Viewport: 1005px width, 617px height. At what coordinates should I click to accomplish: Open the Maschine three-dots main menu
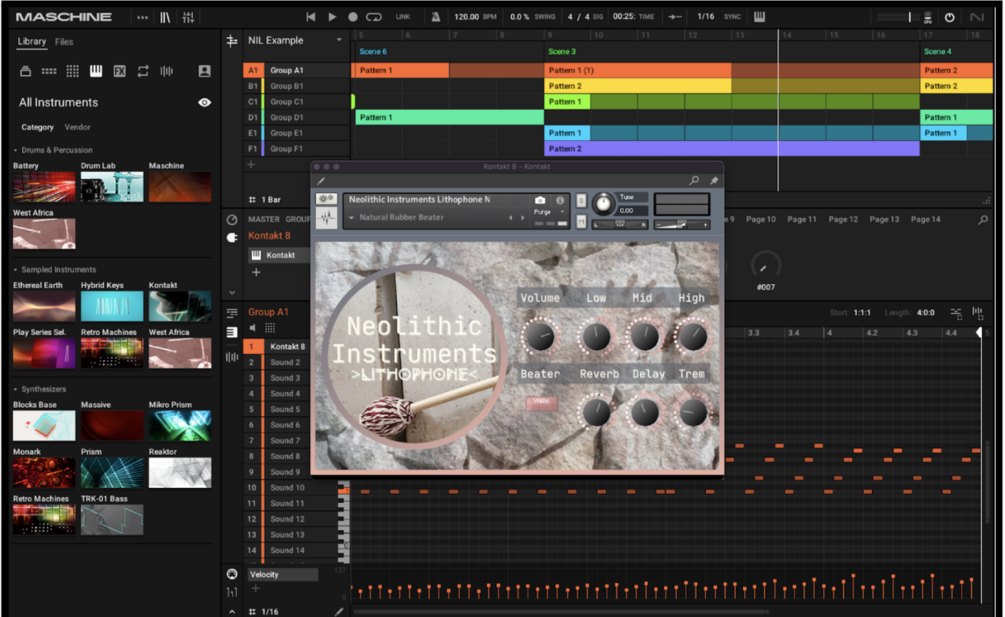[x=142, y=17]
